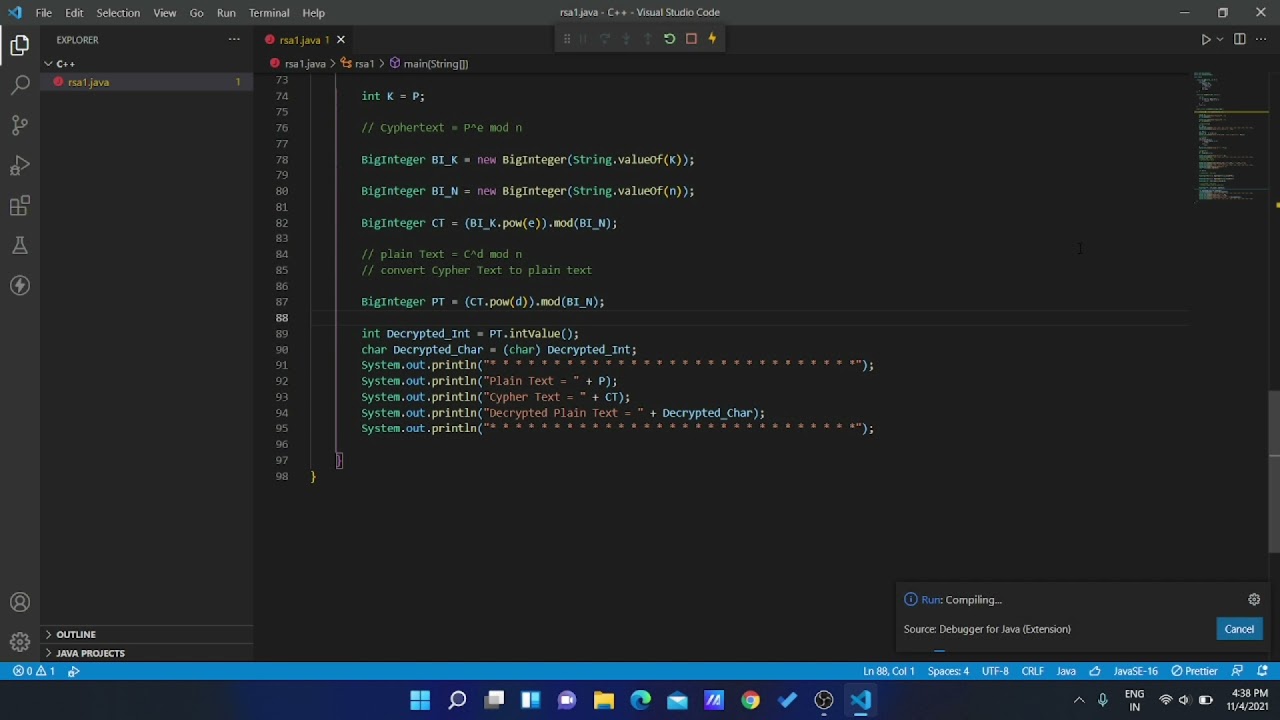Open the Manage gear menu
This screenshot has height=720, width=1280.
[20, 642]
